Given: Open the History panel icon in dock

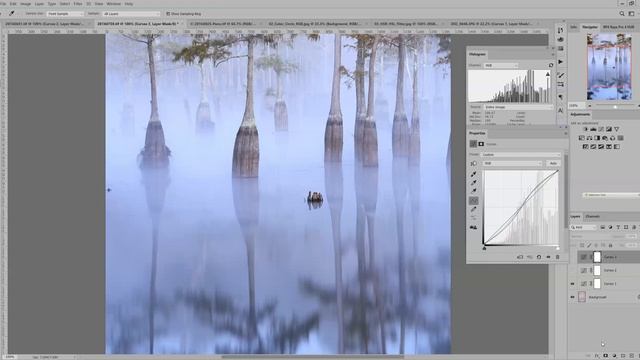Looking at the screenshot, I should pos(560,30).
